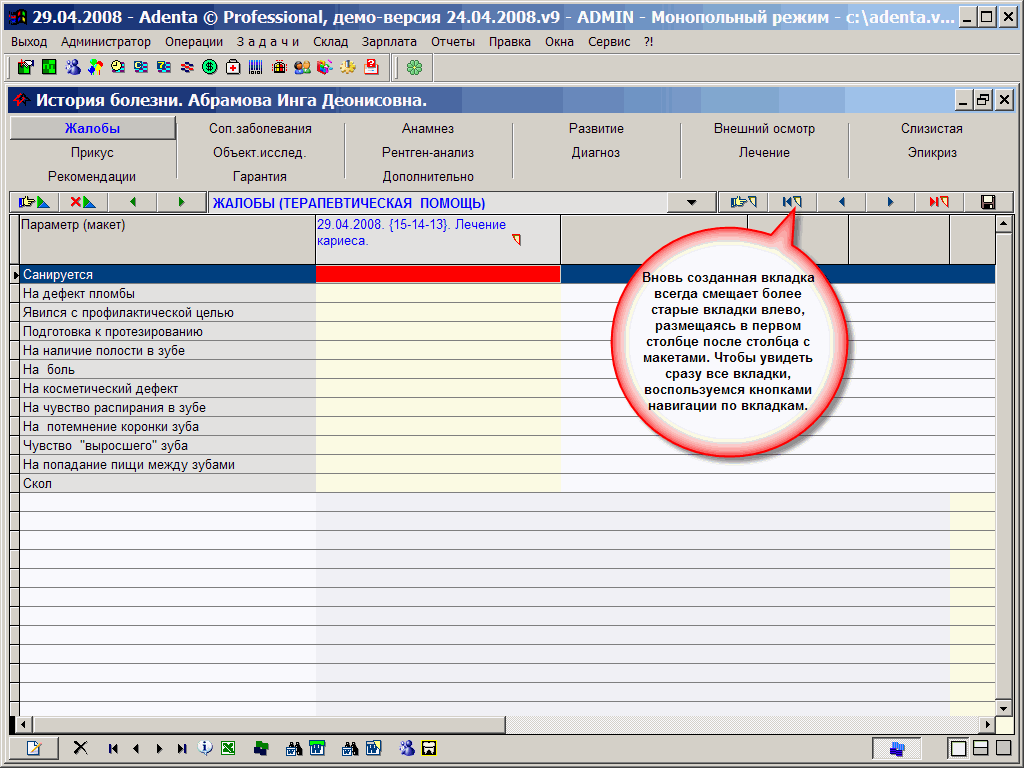Select the Эпикриз tab
Viewport: 1024px width, 768px height.
(x=932, y=152)
